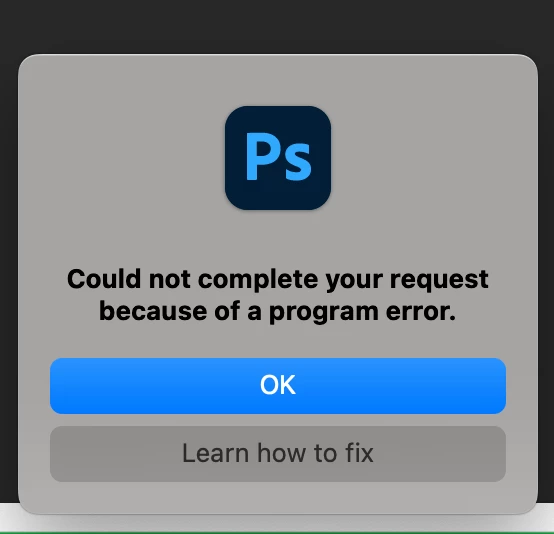
Task: Click the word 'error.' in the dialog text
Action: click(421, 312)
